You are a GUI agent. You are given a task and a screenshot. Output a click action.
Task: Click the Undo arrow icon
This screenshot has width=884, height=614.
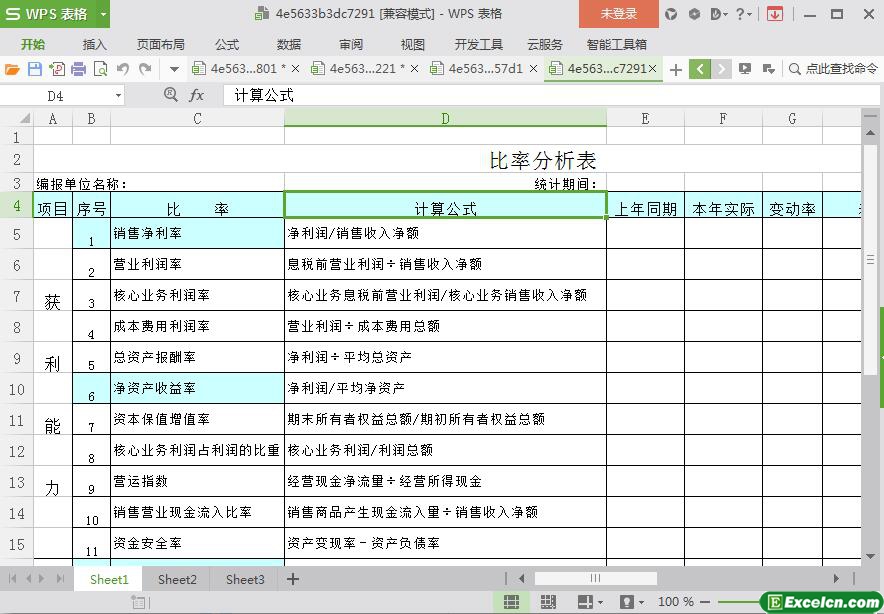(123, 69)
